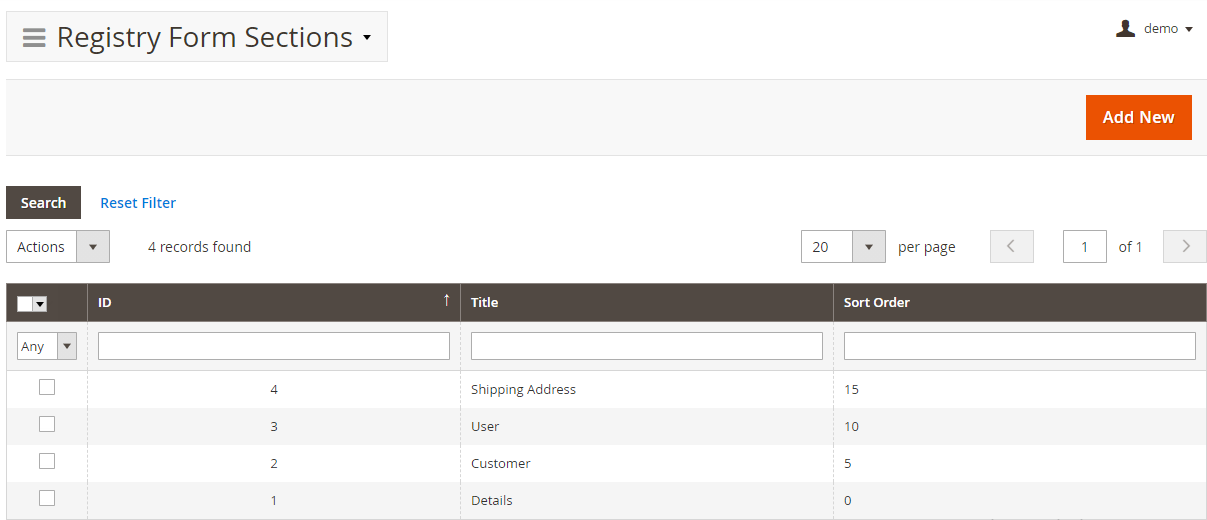Click the Add New button
The image size is (1207, 520).
(x=1138, y=117)
